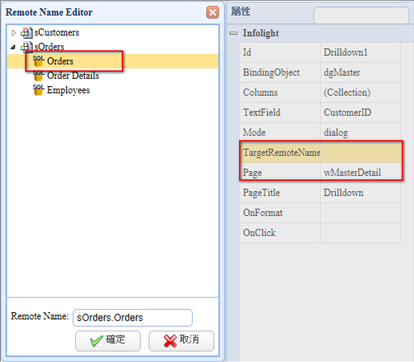Collapse the Infolight property group
Image resolution: width=414 pixels, height=362 pixels.
(x=234, y=33)
